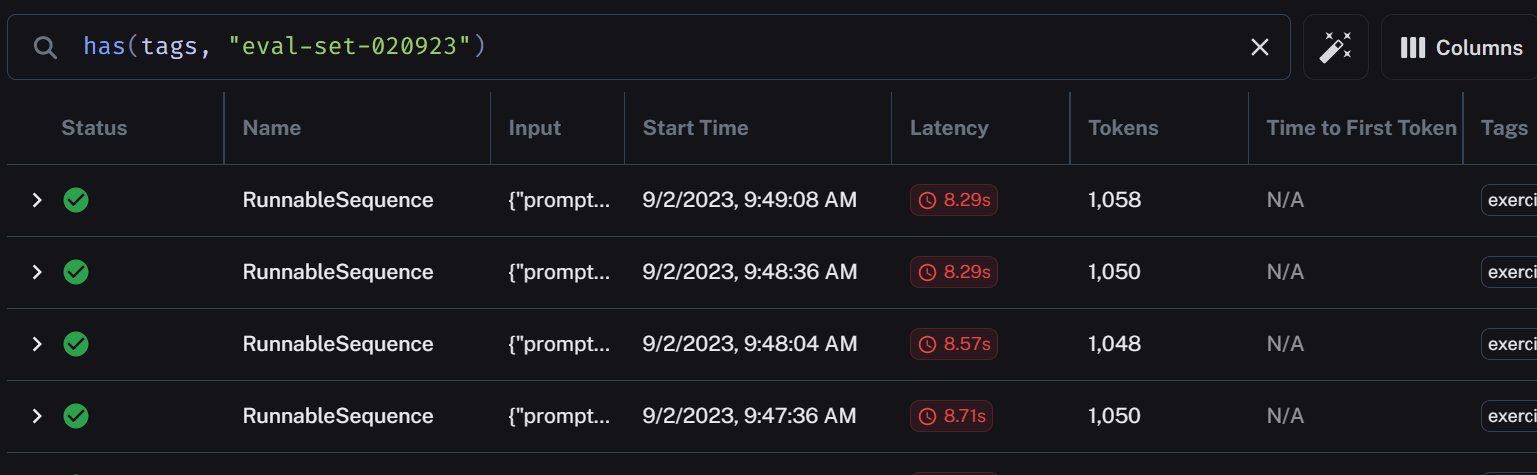Expand the run started at 9:48:04 AM

tap(37, 344)
